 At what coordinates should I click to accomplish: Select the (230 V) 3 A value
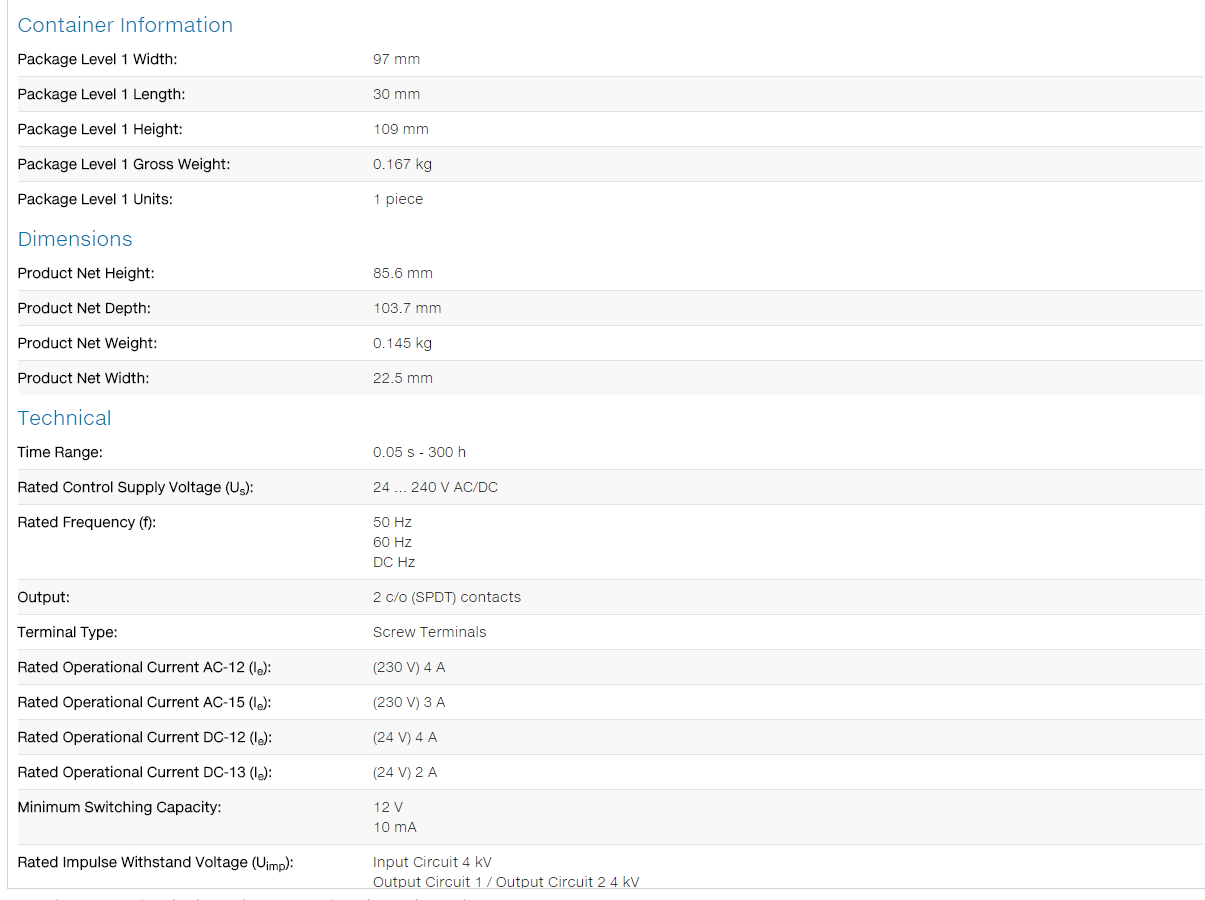click(x=409, y=702)
